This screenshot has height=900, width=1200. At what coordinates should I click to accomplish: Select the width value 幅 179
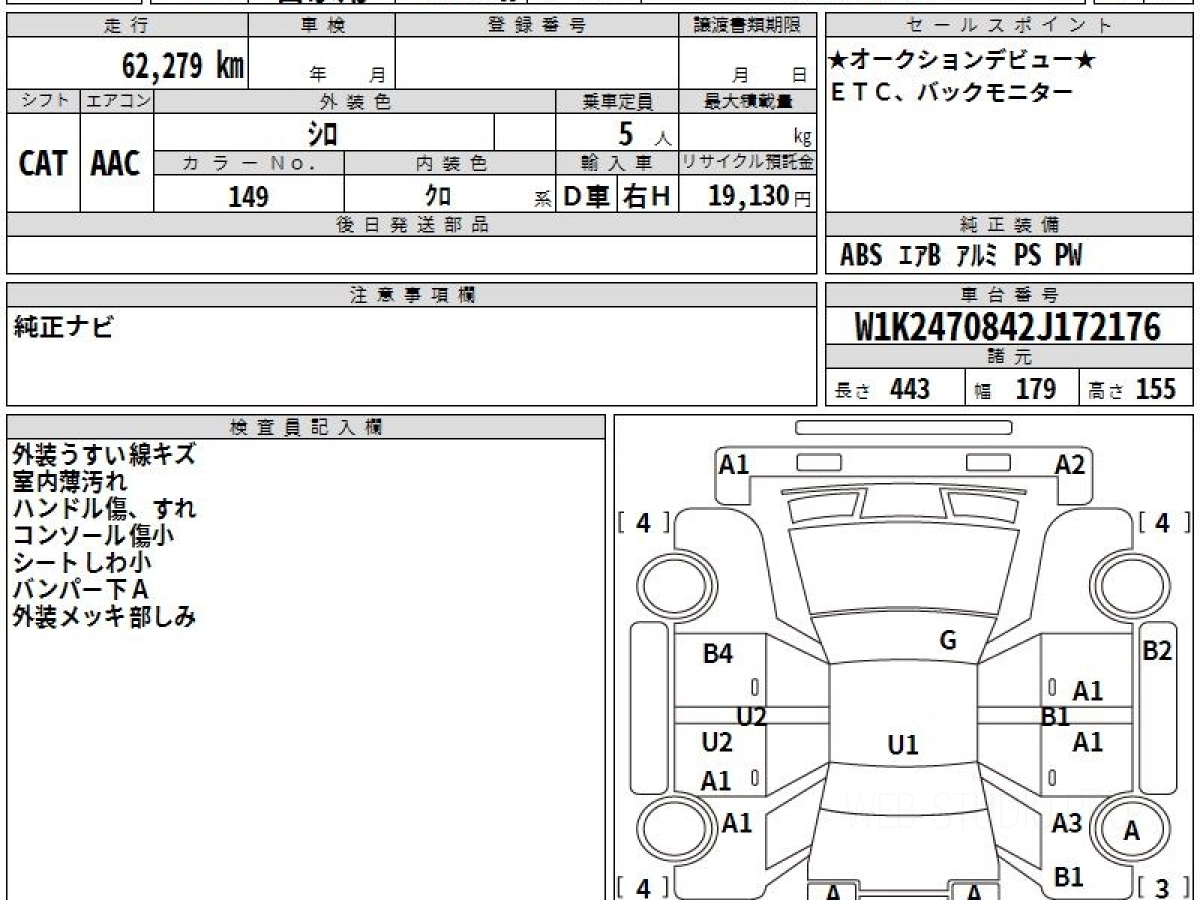point(1016,389)
